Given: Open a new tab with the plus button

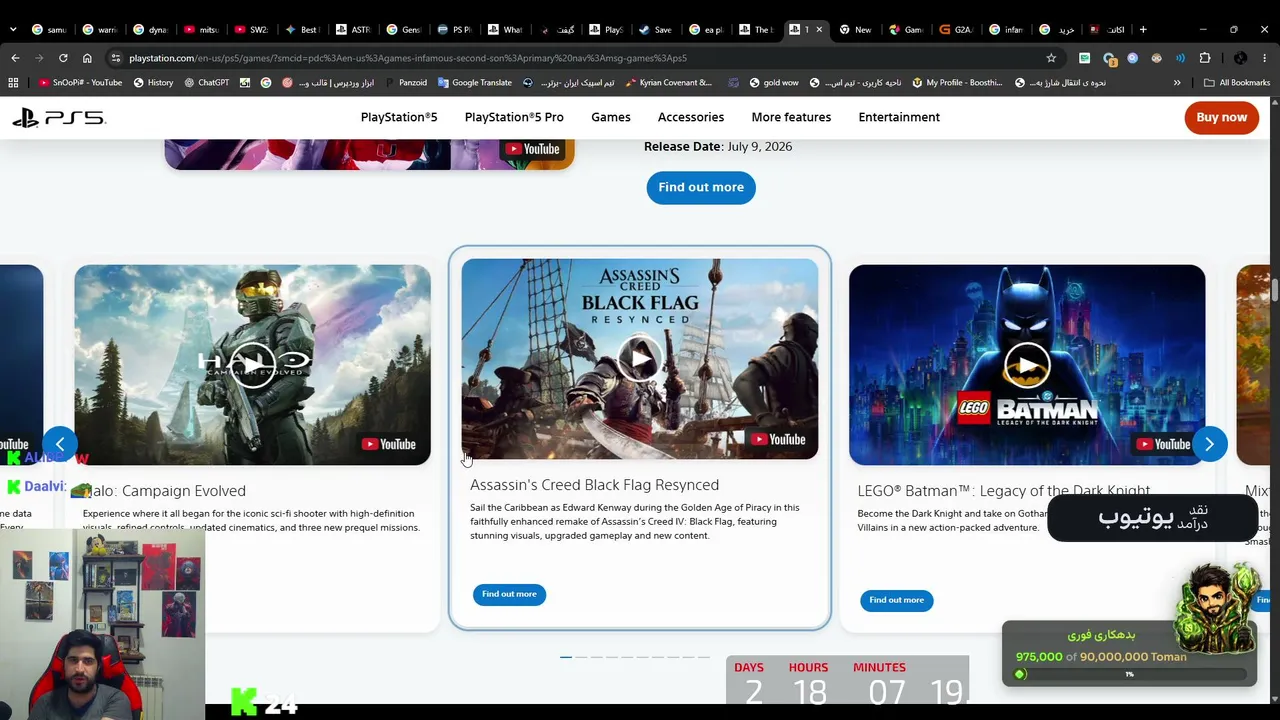Looking at the screenshot, I should coord(1143,29).
